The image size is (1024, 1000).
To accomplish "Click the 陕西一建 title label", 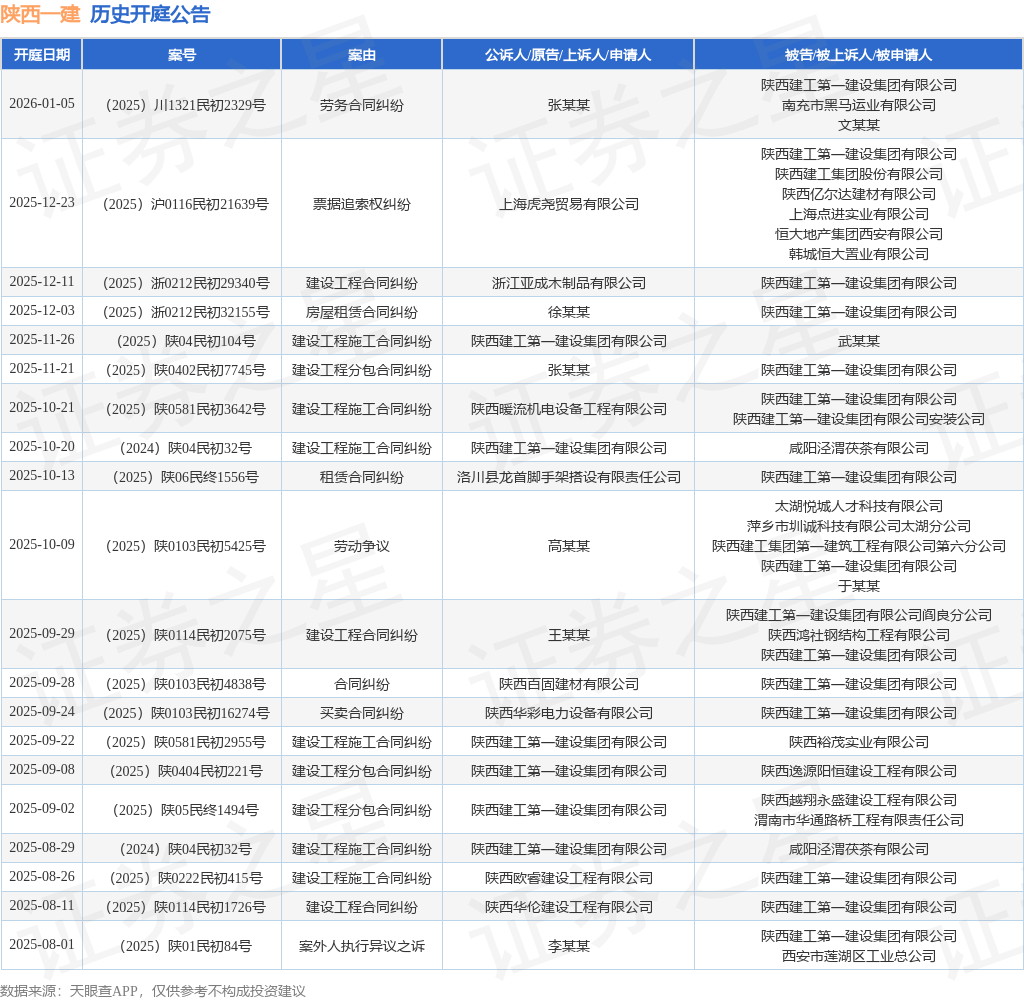I will point(40,14).
